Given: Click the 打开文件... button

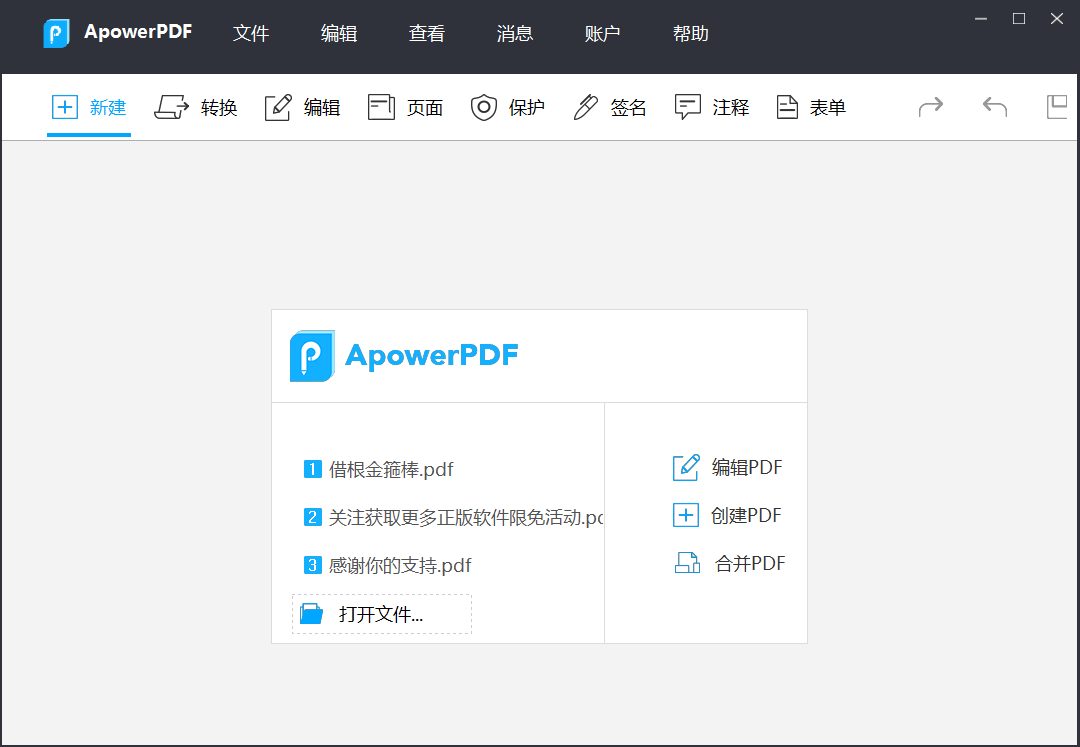Looking at the screenshot, I should [x=382, y=614].
